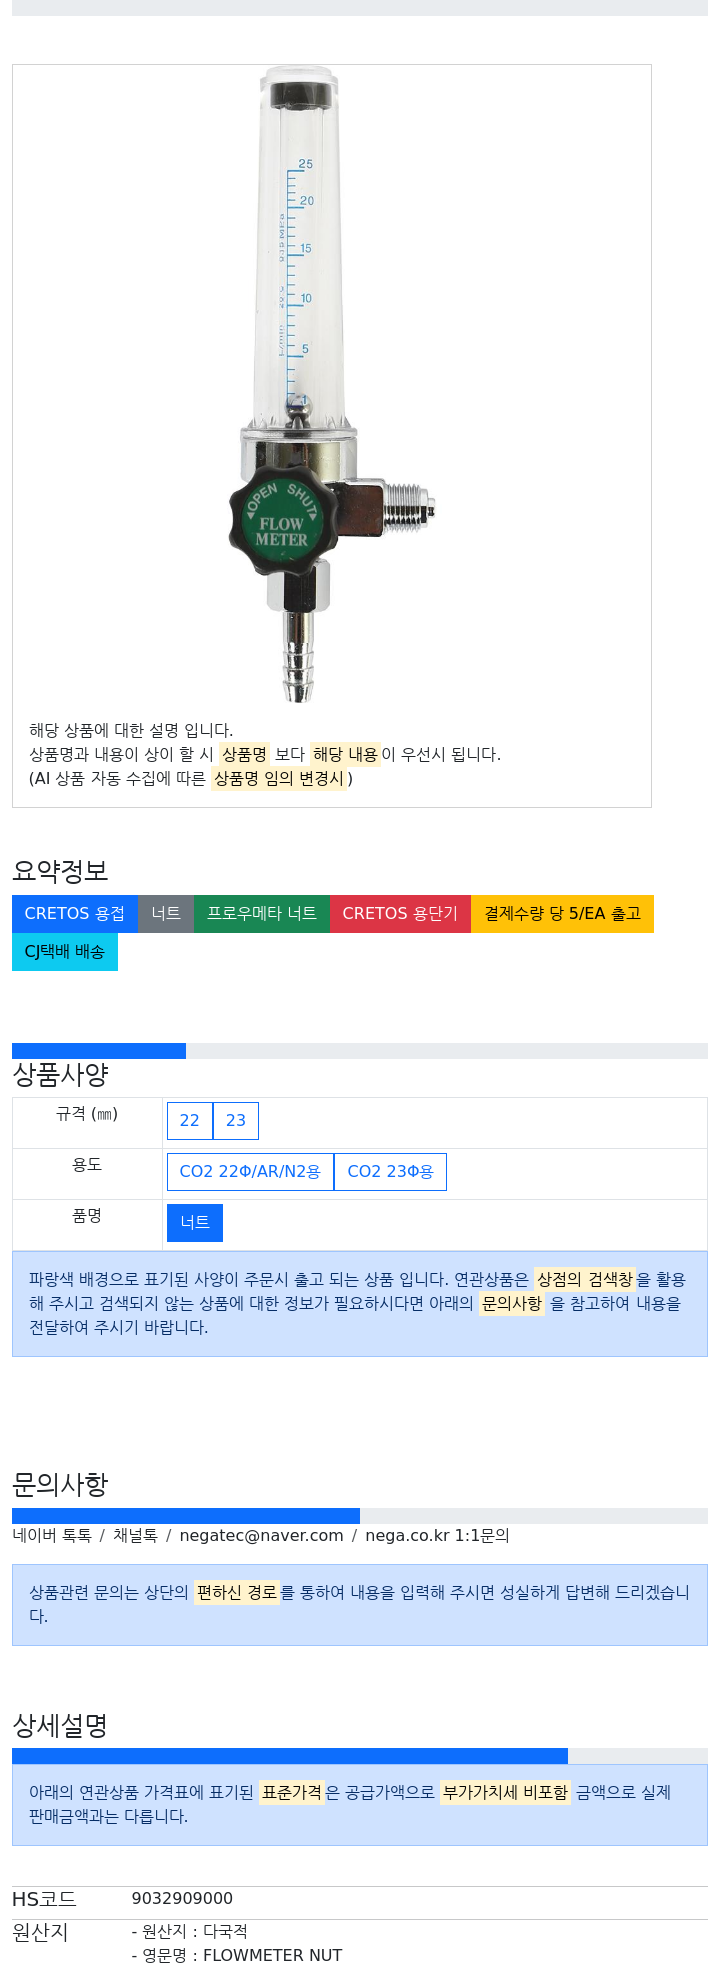The width and height of the screenshot is (720, 1968).
Task: Click the blue 너트 product name button
Action: pos(195,1223)
